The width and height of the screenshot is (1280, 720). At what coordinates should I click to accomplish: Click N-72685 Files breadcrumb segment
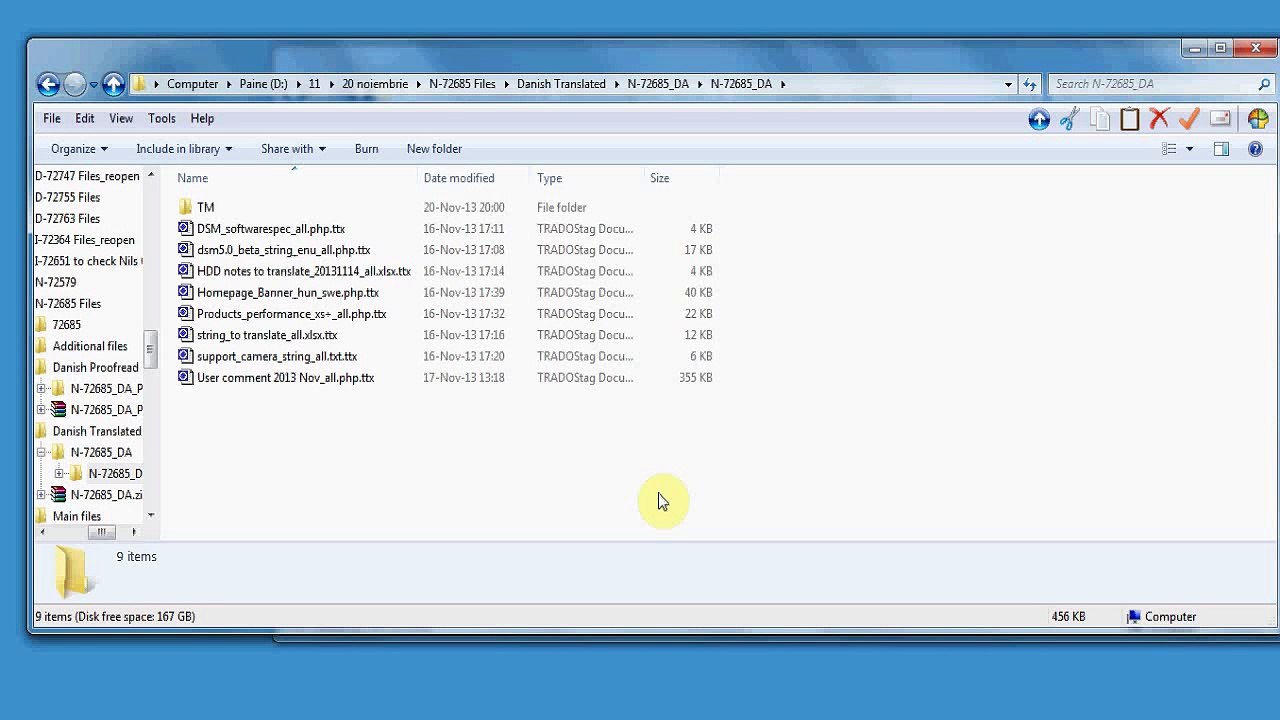tap(462, 84)
